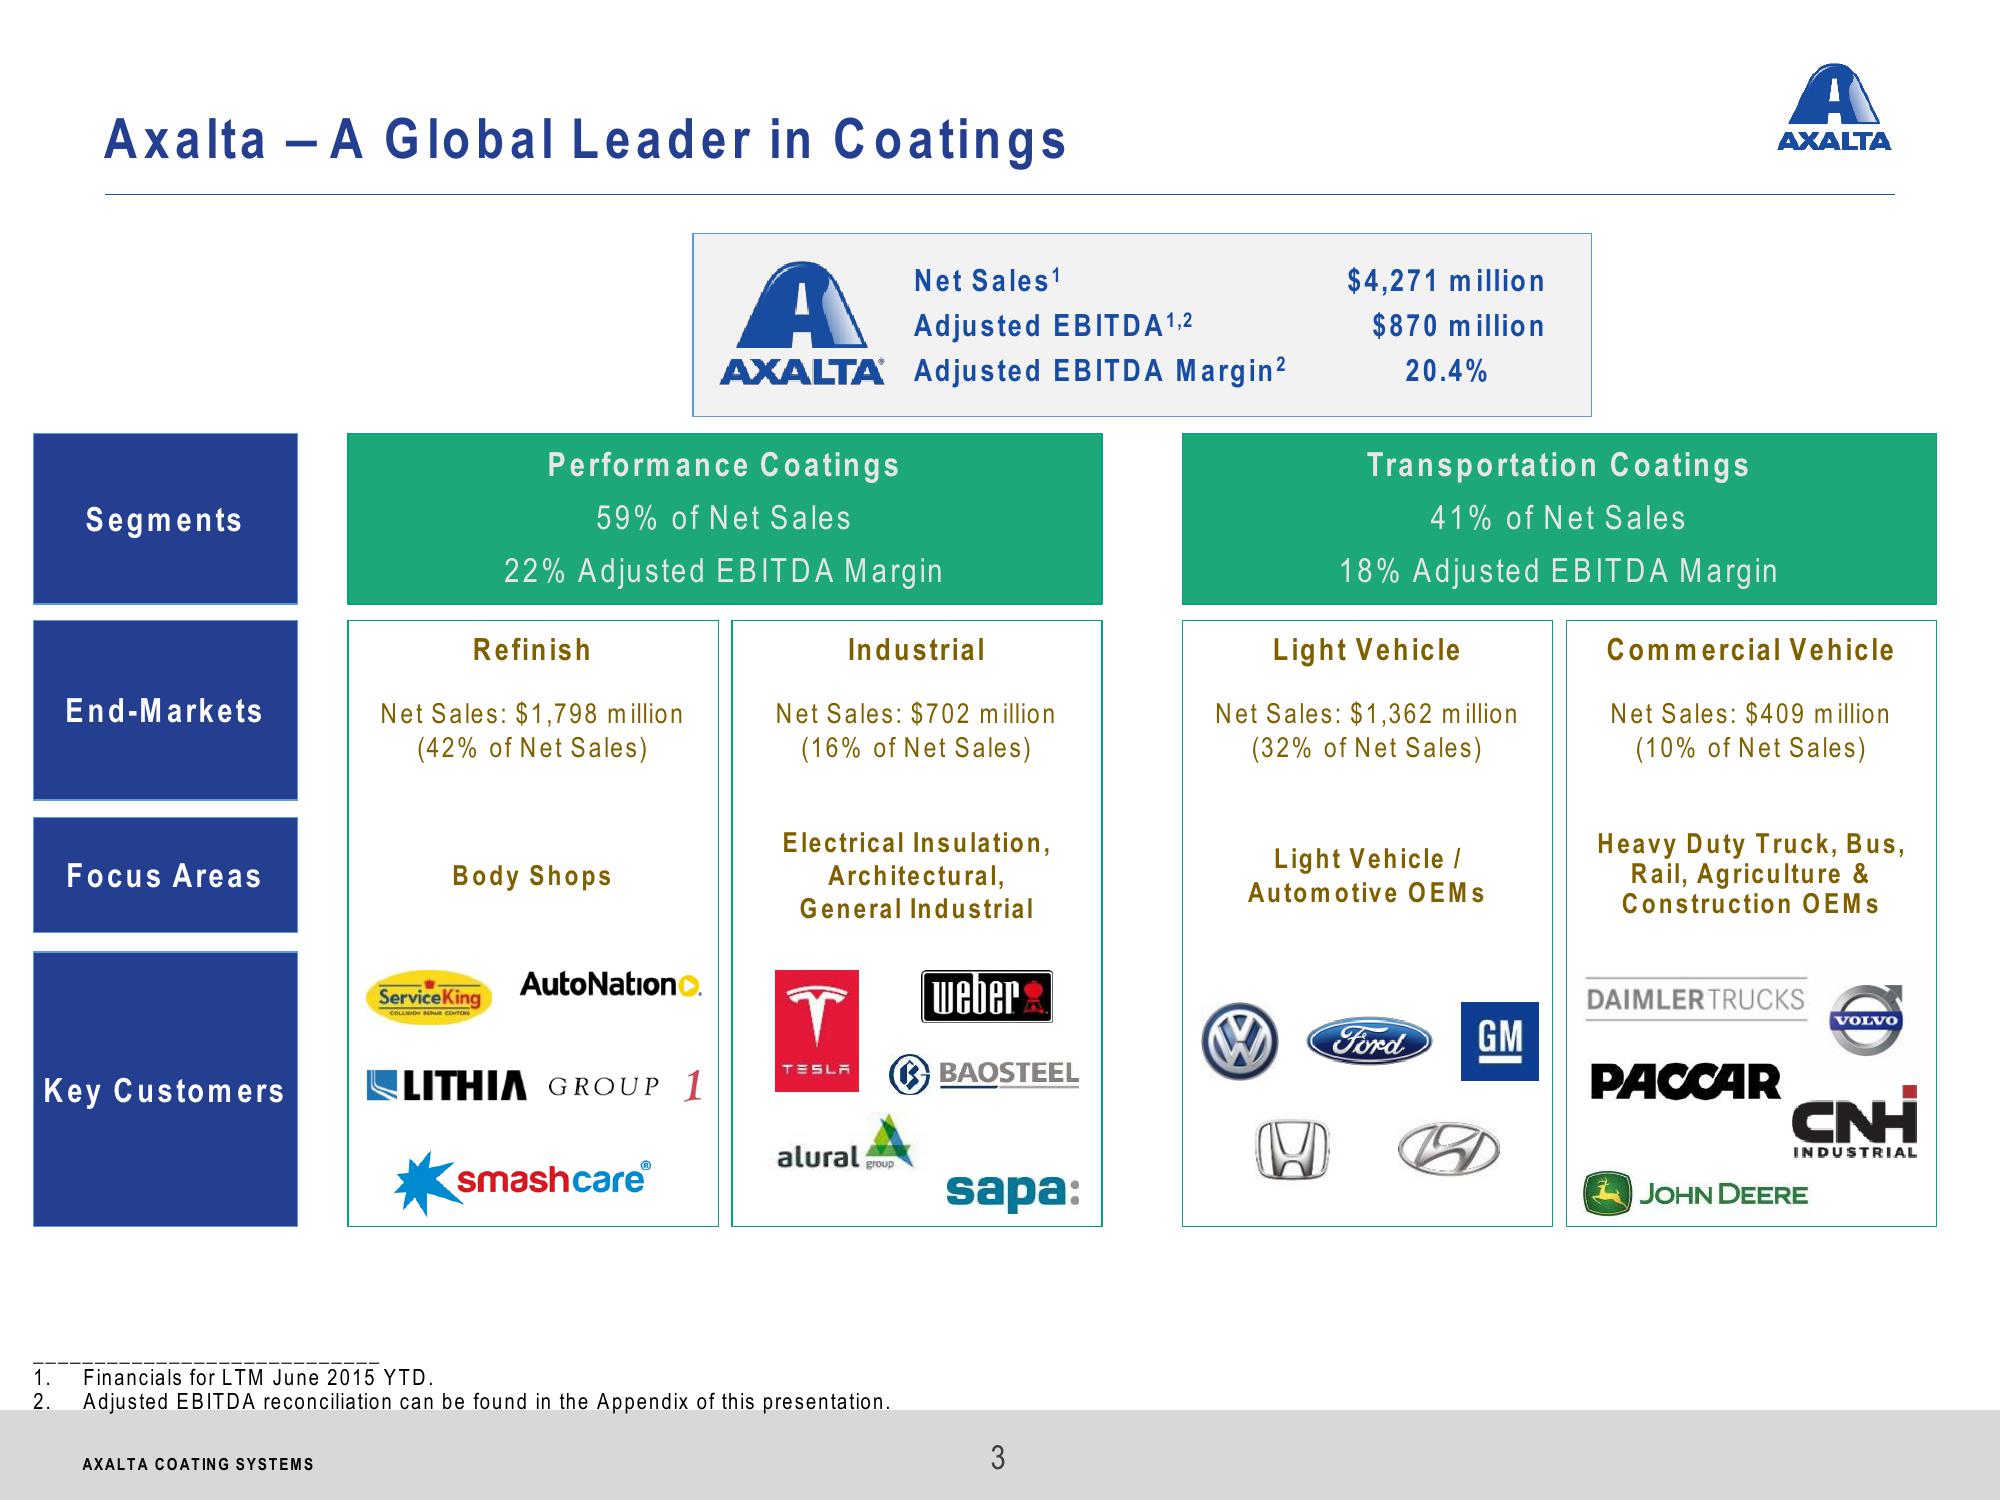2000x1500 pixels.
Task: Click the Transportation Coatings heading
Action: 1558,465
